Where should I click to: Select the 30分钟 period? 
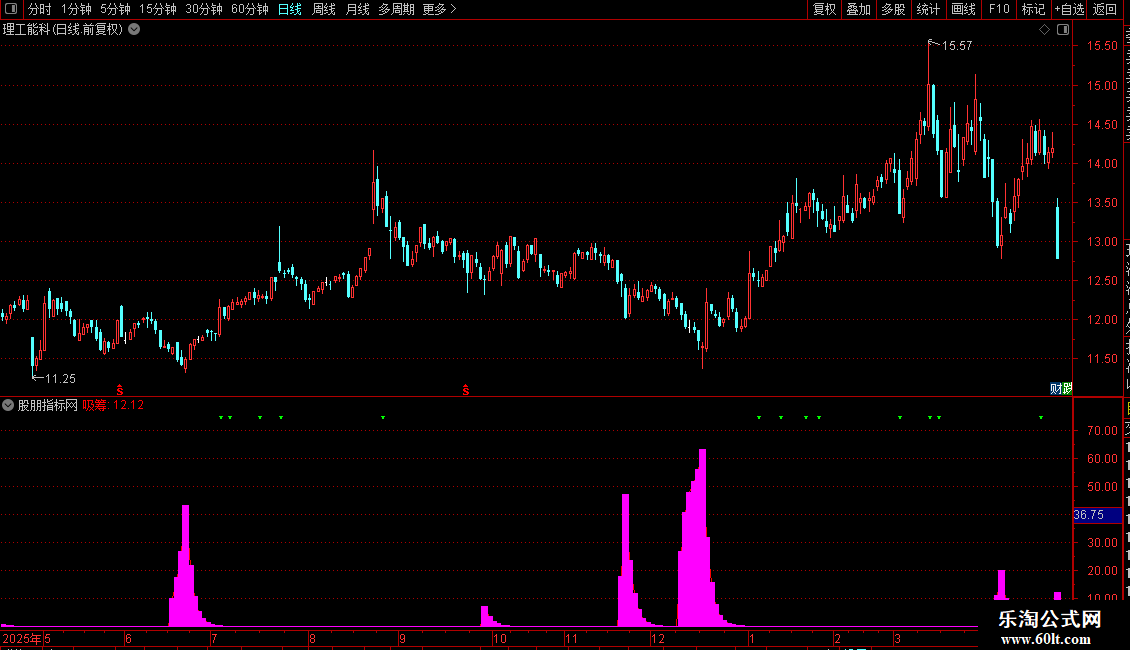tap(203, 9)
